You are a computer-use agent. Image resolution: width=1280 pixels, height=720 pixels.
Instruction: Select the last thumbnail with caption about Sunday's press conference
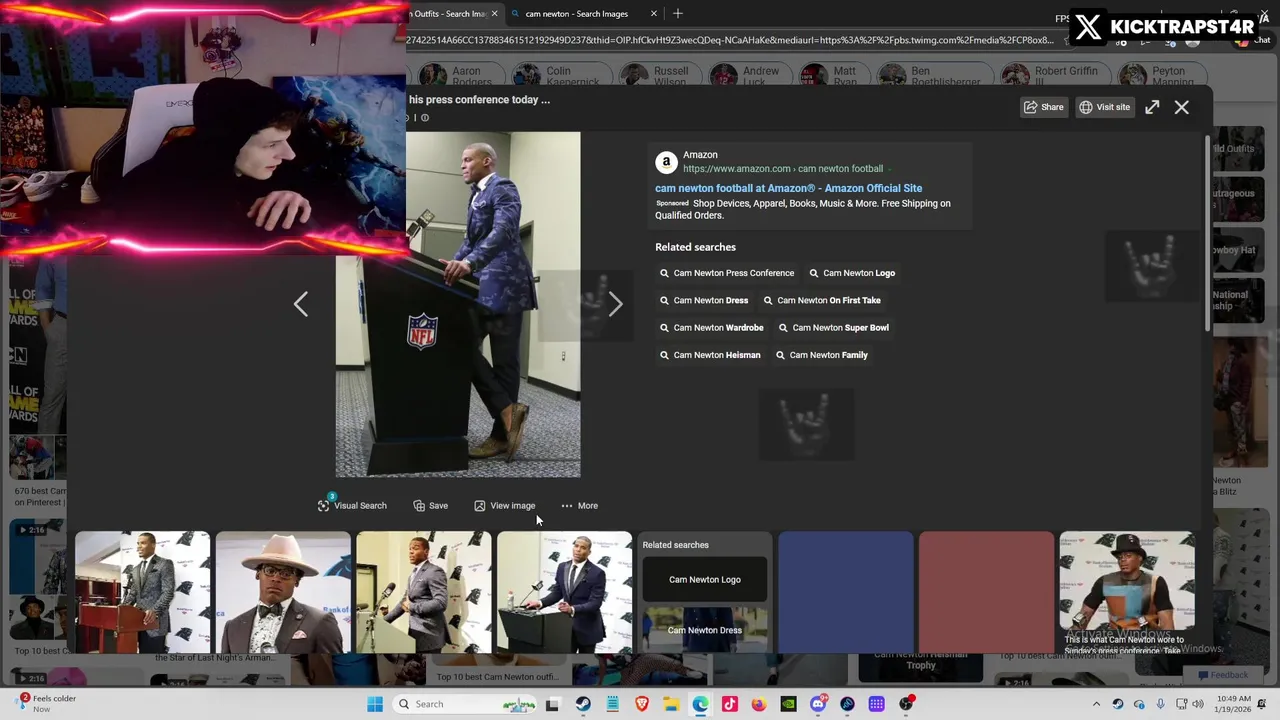(x=1127, y=592)
